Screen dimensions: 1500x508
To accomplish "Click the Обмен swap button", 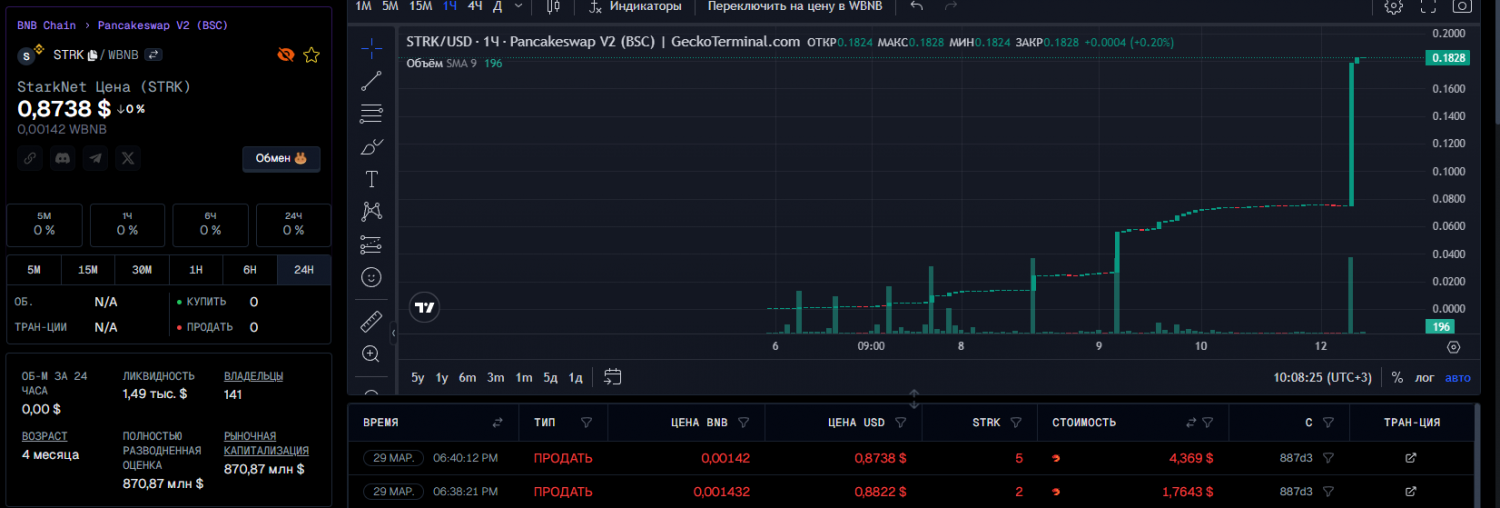I will click(281, 158).
